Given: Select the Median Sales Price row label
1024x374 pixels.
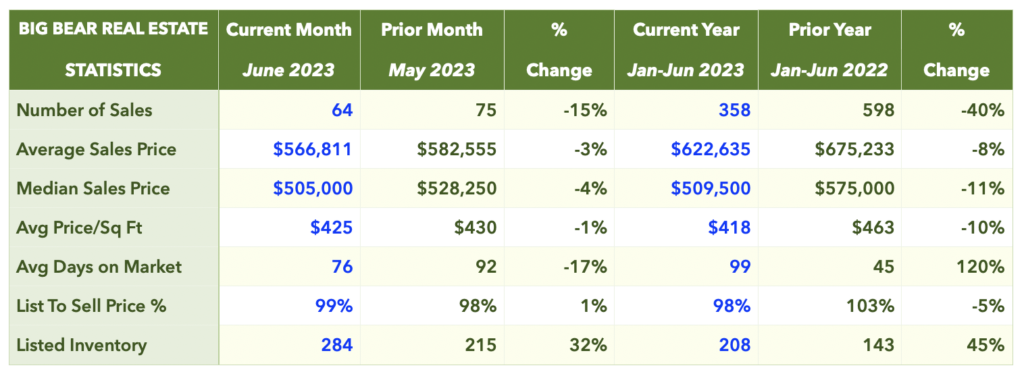Looking at the screenshot, I should pos(93,189).
